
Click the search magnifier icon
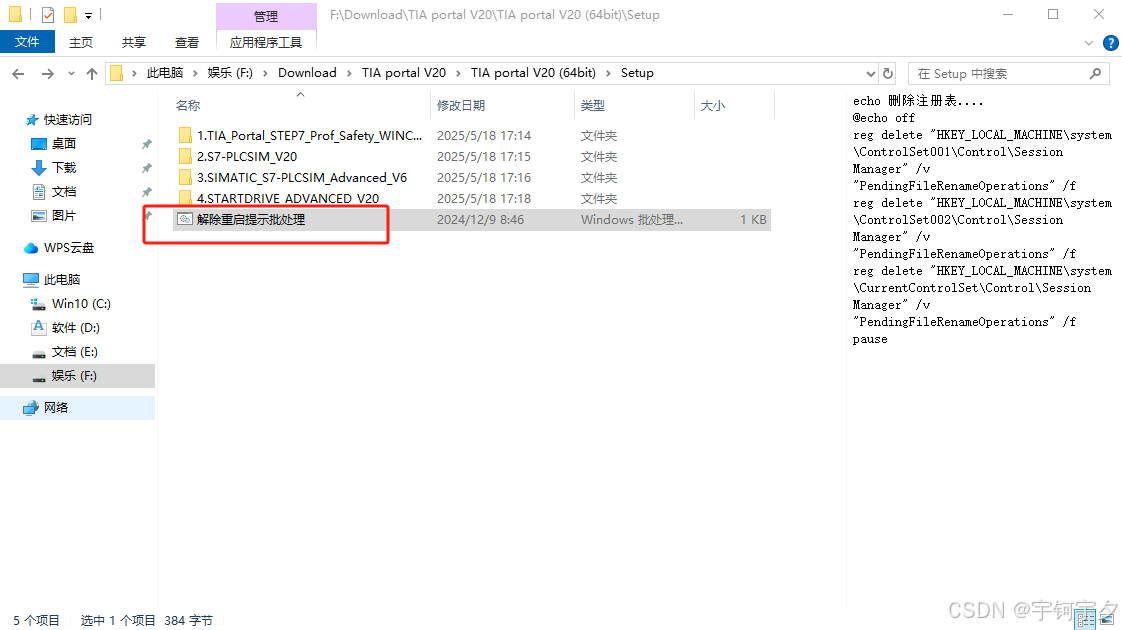1096,73
